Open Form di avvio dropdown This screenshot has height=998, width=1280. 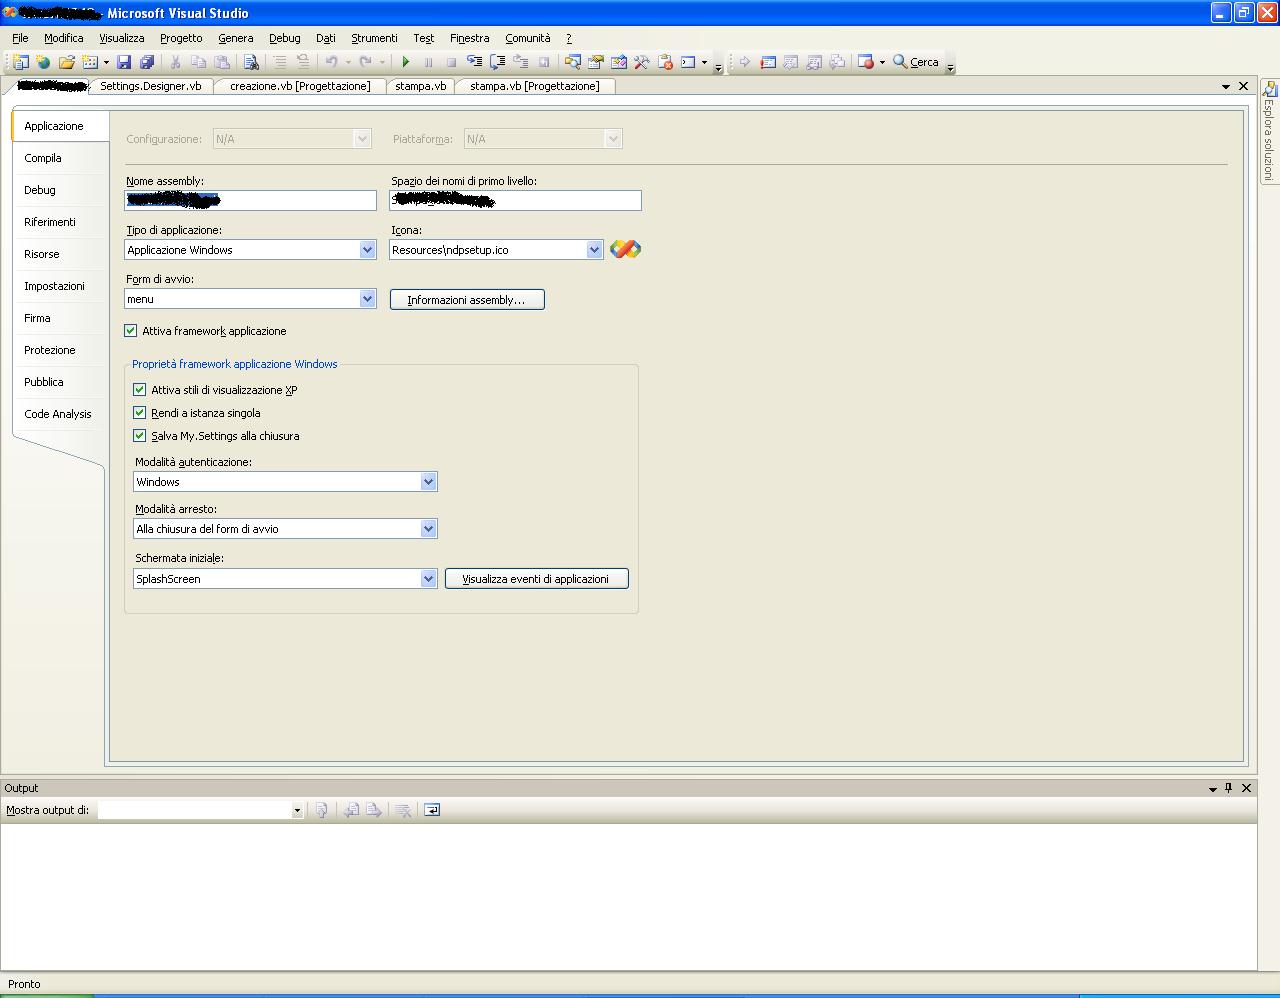367,299
